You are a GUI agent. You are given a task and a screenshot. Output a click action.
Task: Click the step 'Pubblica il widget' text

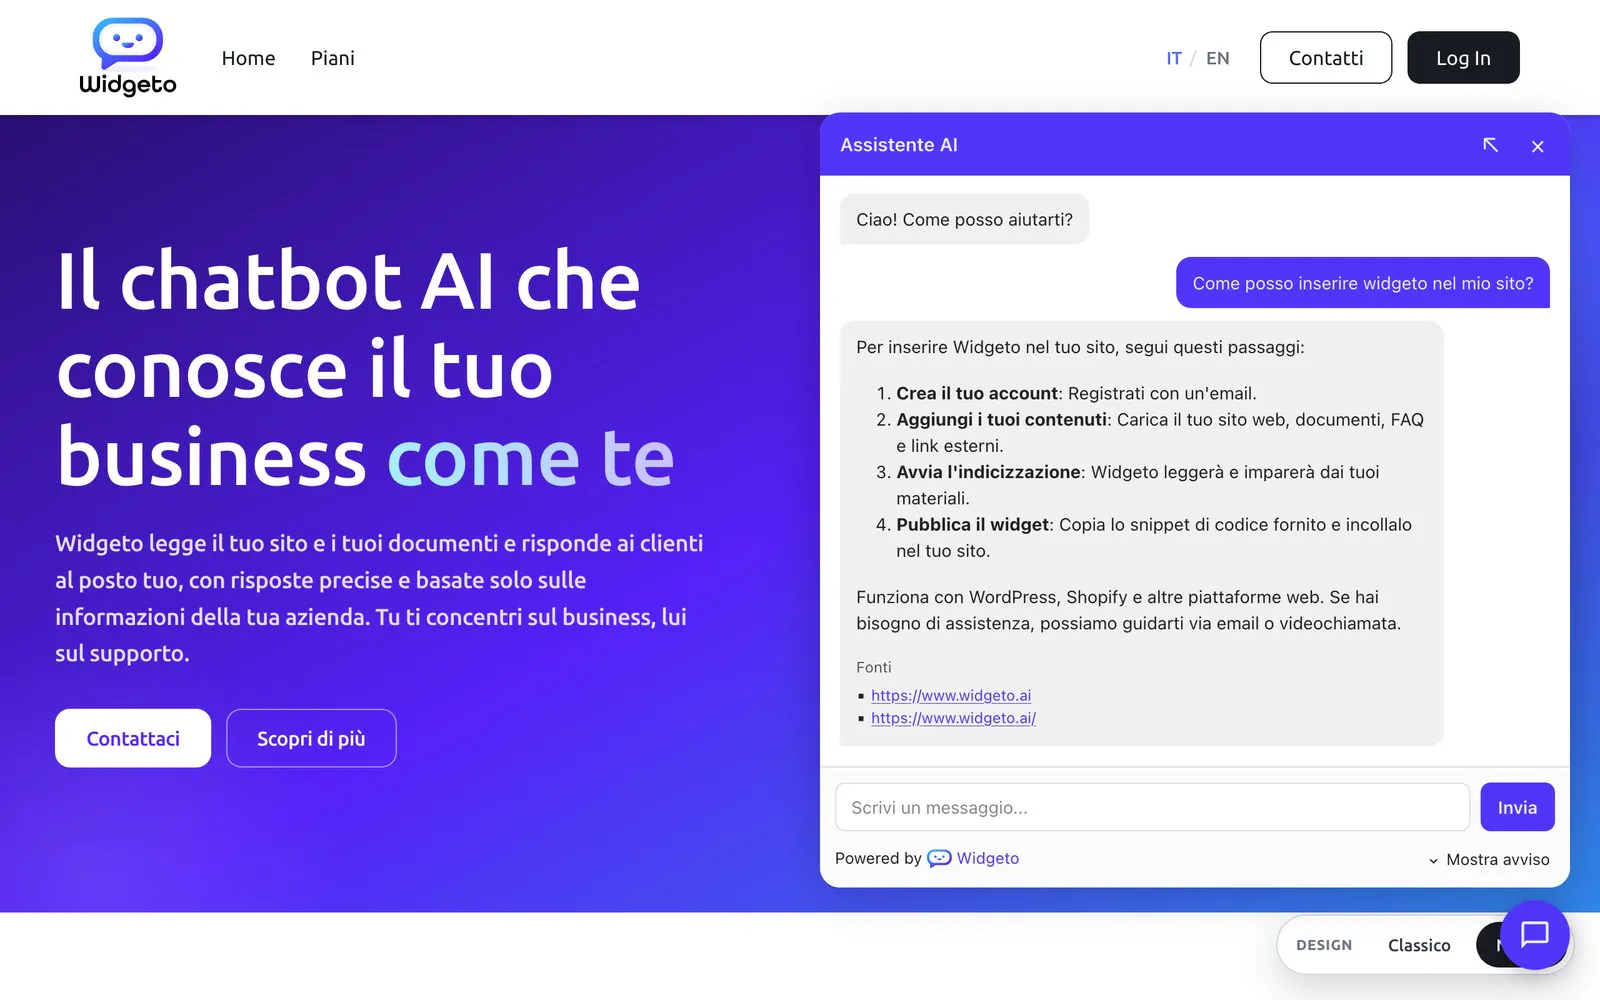[973, 524]
